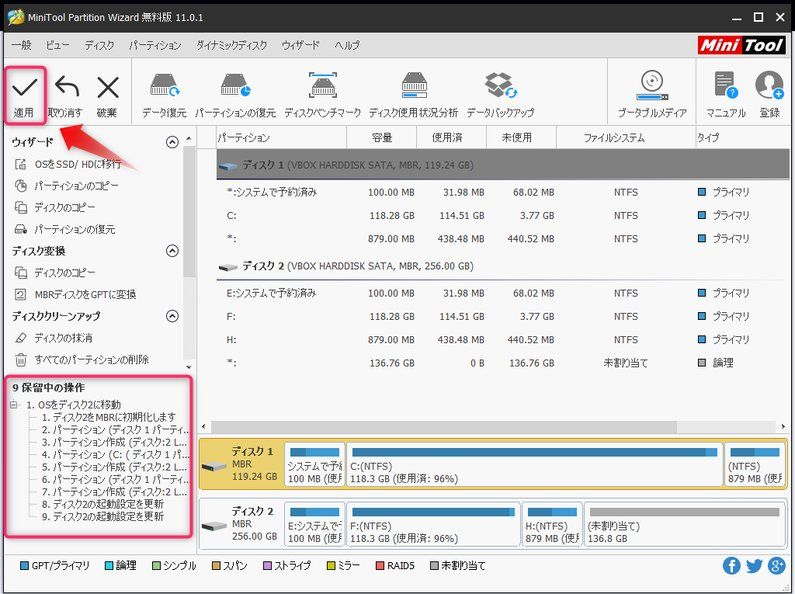Select the H:(NTFS) 879 MB block
795x594 pixels.
pyautogui.click(x=552, y=525)
